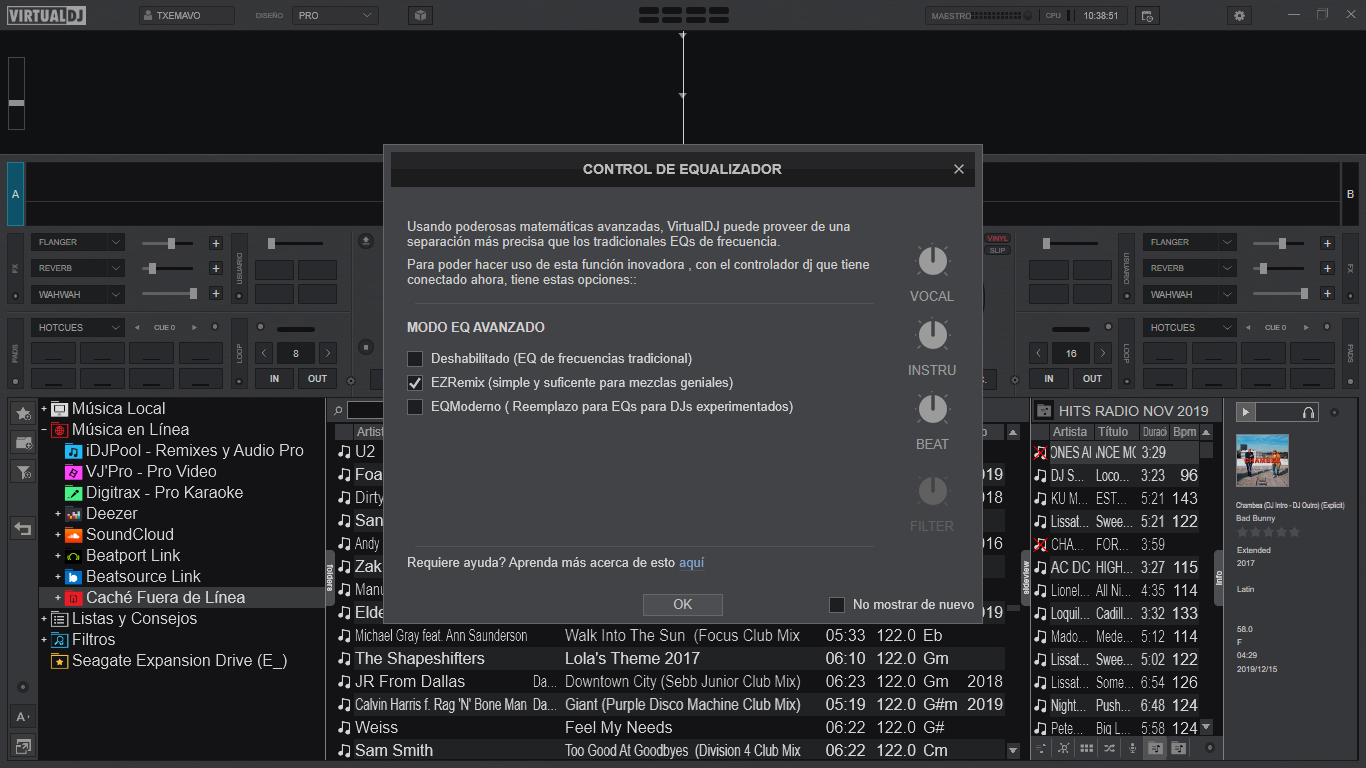Click the left deck loop size increase arrow
This screenshot has width=1366, height=768.
(x=327, y=353)
